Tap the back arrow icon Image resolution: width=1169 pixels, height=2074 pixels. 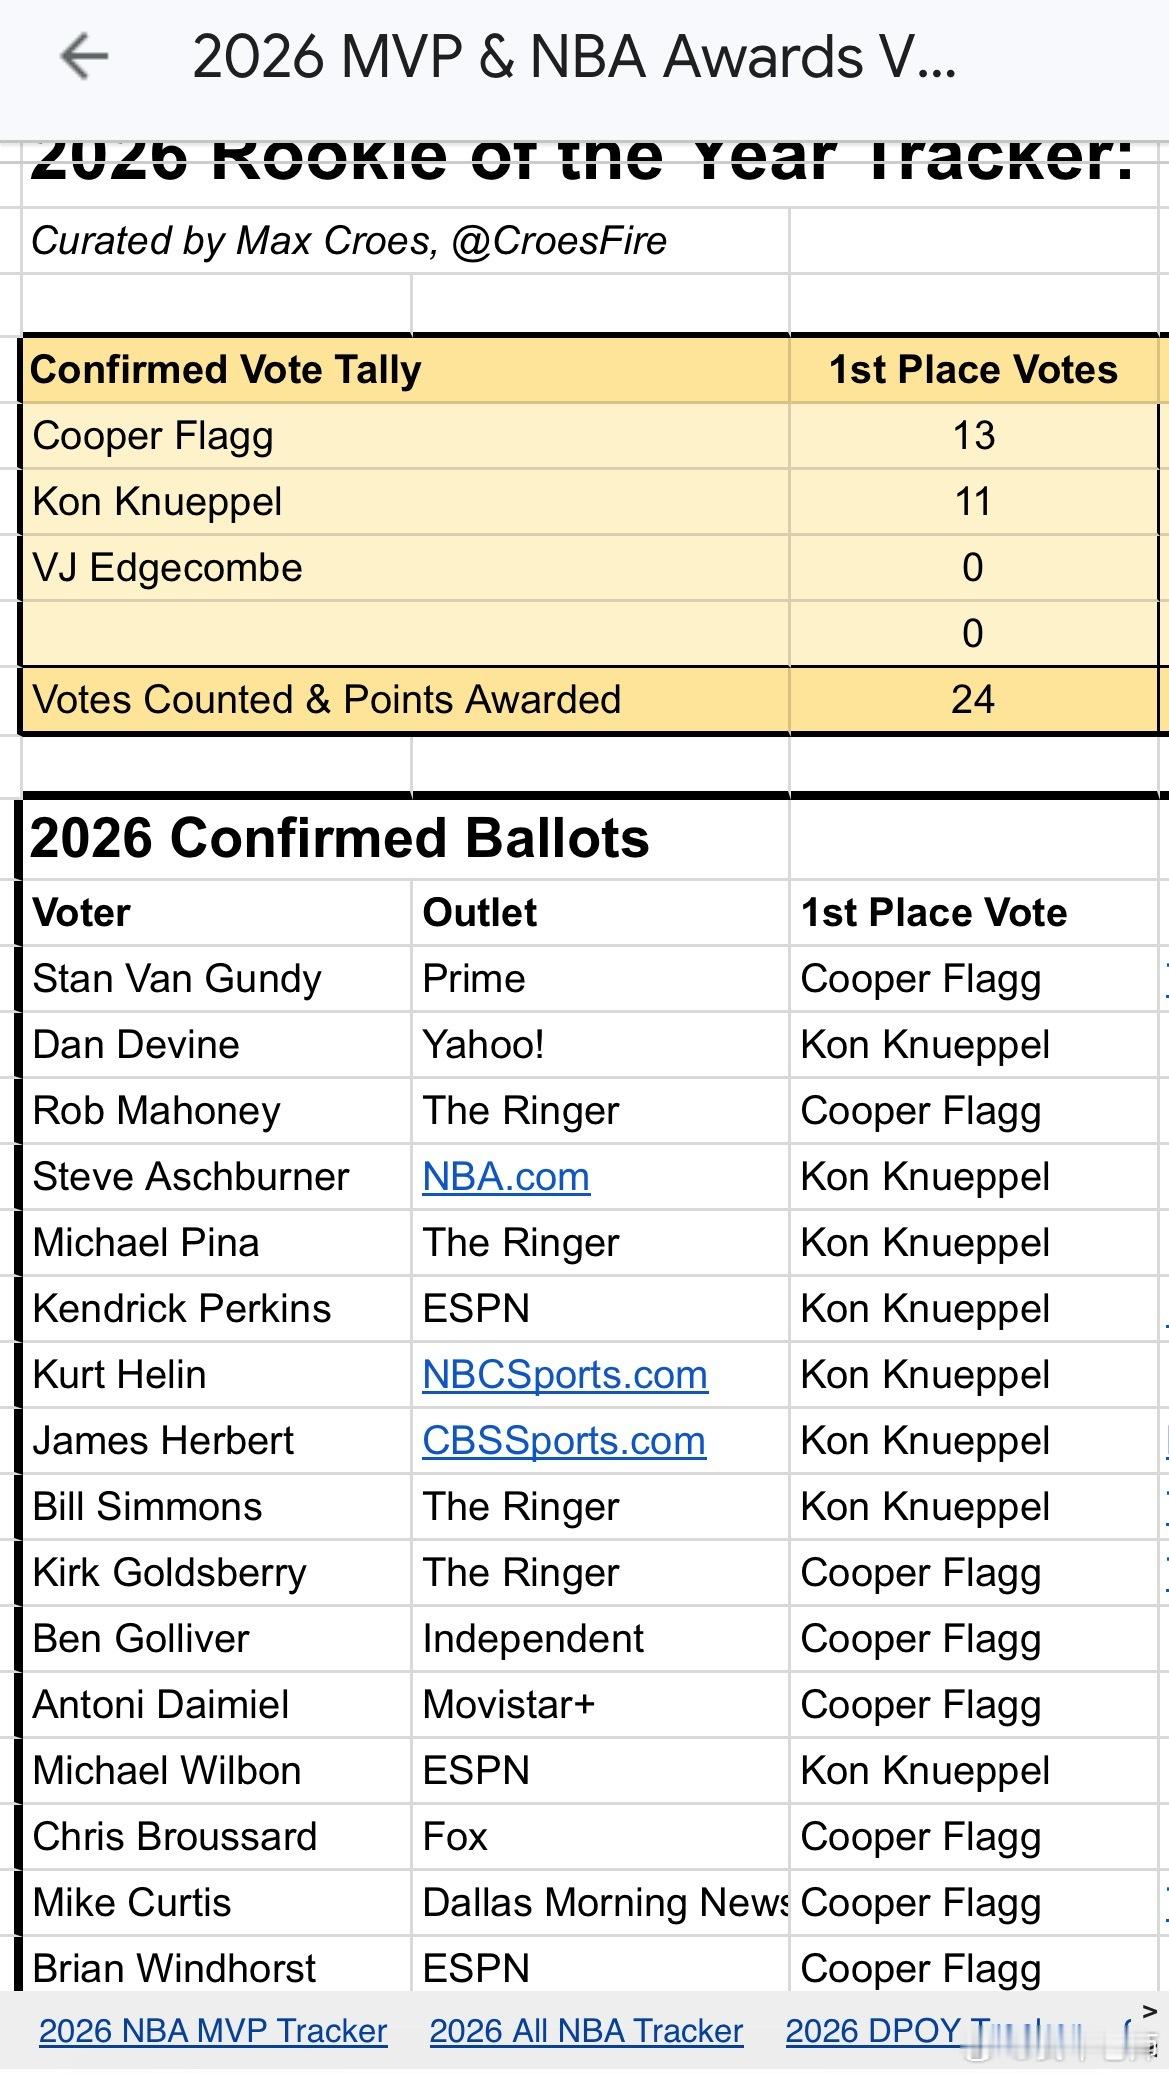tap(84, 56)
